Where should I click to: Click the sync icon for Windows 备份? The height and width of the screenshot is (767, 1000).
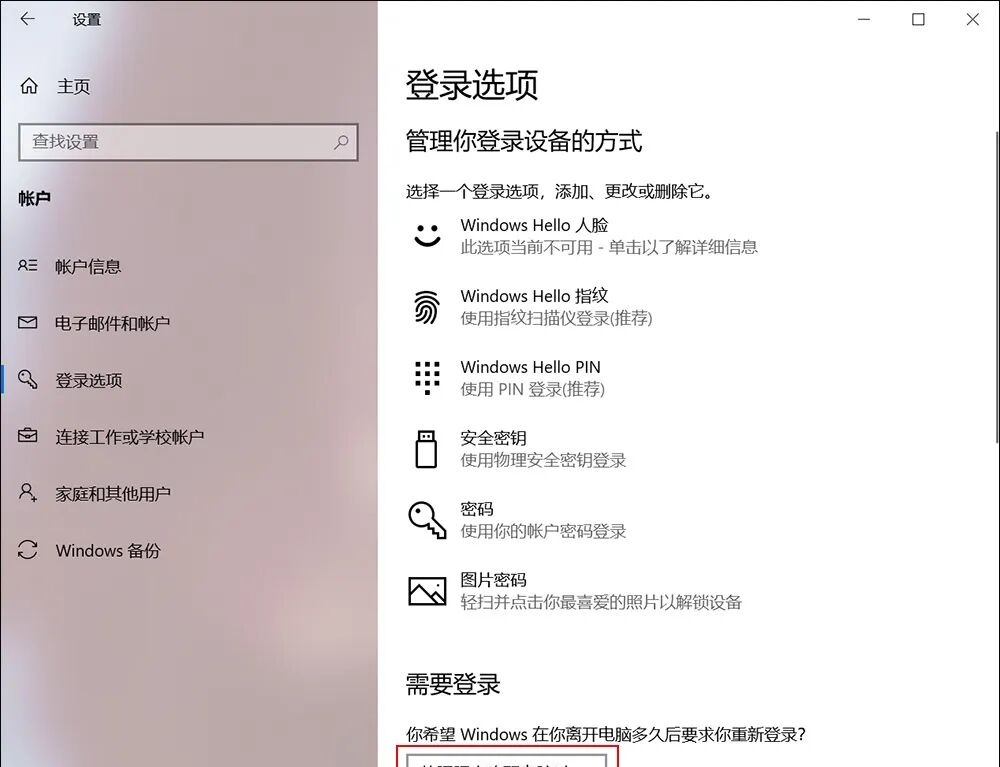[27, 550]
